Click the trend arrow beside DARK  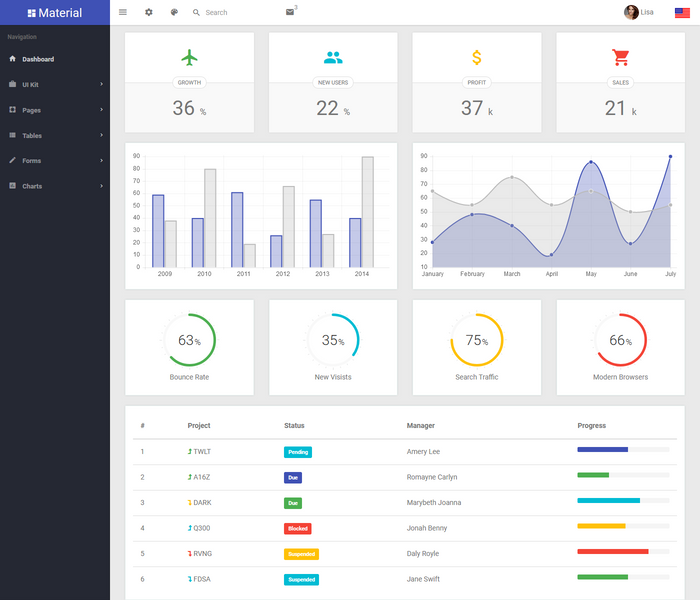coord(190,503)
